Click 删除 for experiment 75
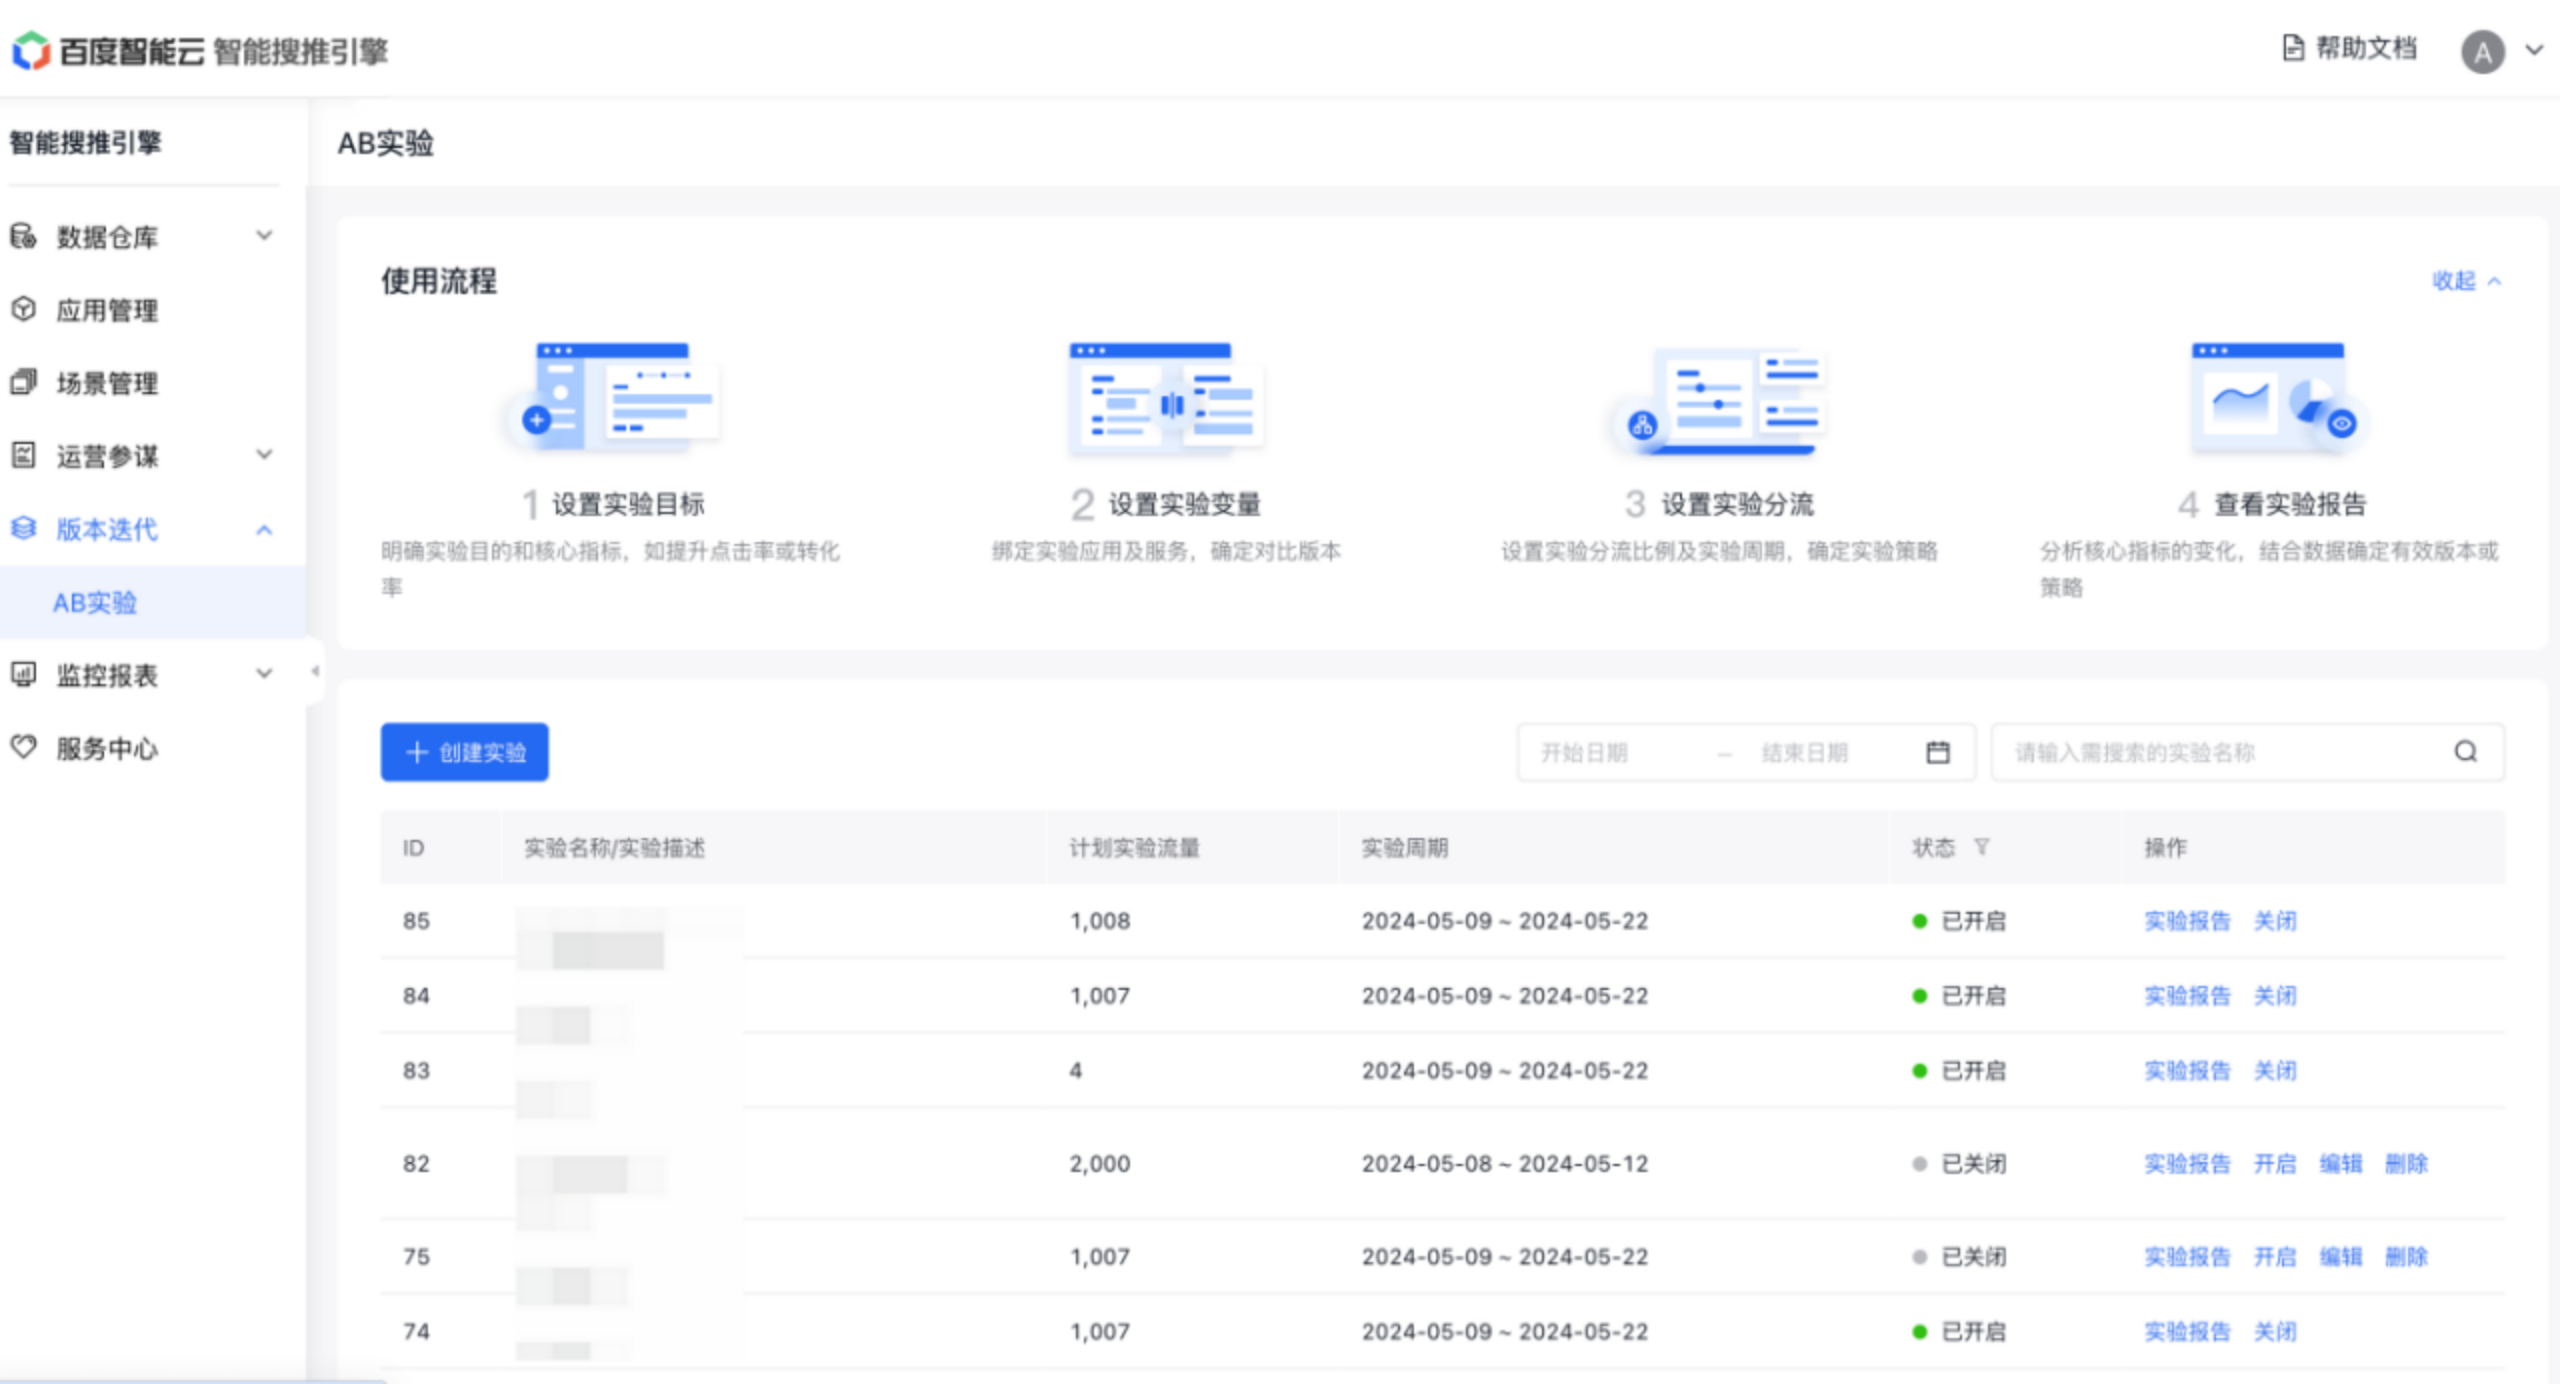Screen dimensions: 2560x1384 coord(2407,1257)
